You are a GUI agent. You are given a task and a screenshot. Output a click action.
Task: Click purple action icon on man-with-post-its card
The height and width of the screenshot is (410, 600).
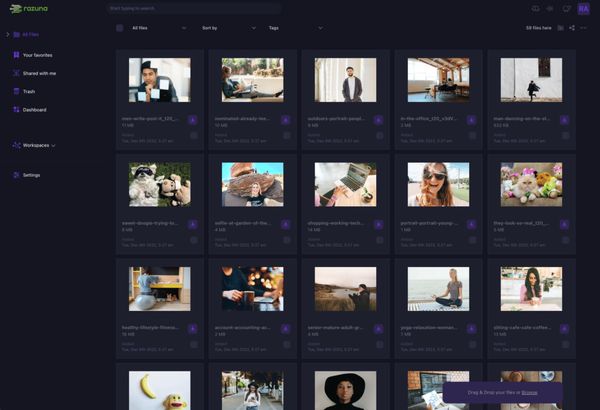click(x=192, y=120)
